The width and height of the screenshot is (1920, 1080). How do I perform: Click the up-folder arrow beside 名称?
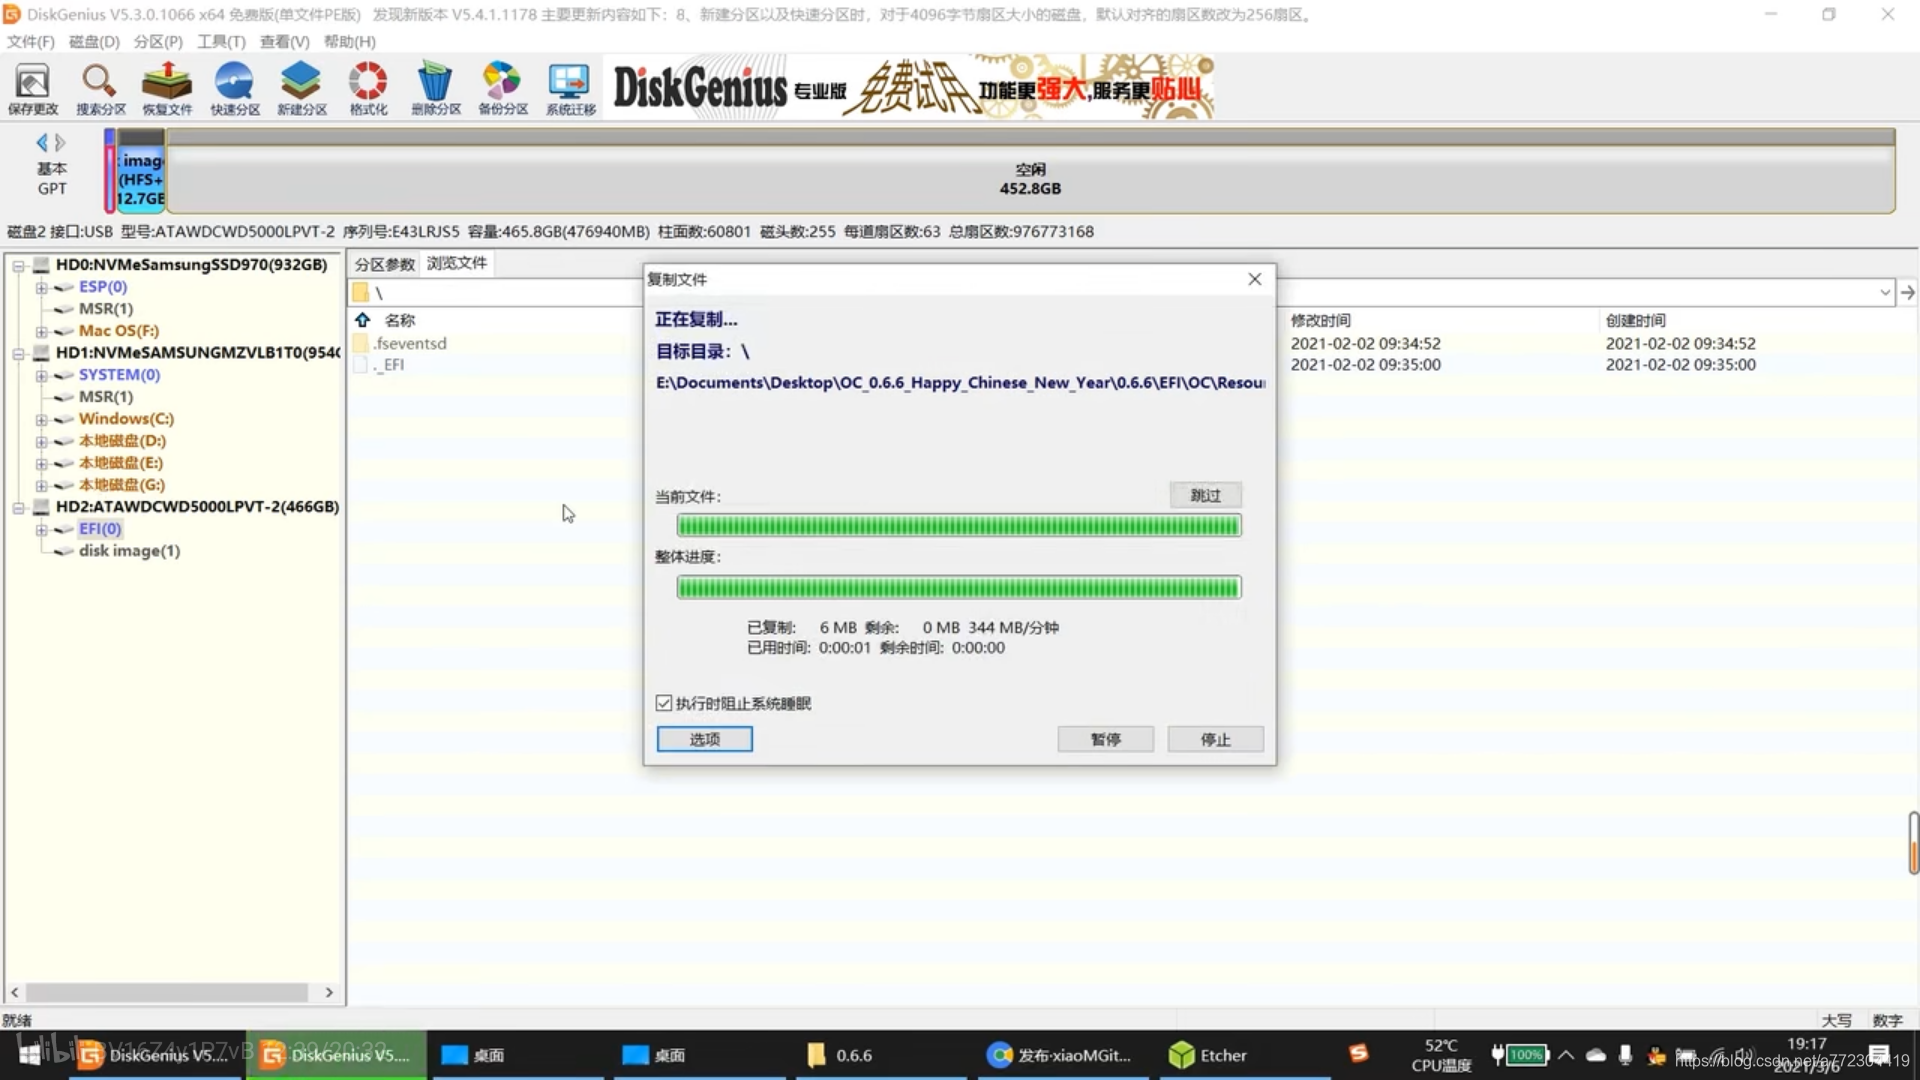(363, 320)
